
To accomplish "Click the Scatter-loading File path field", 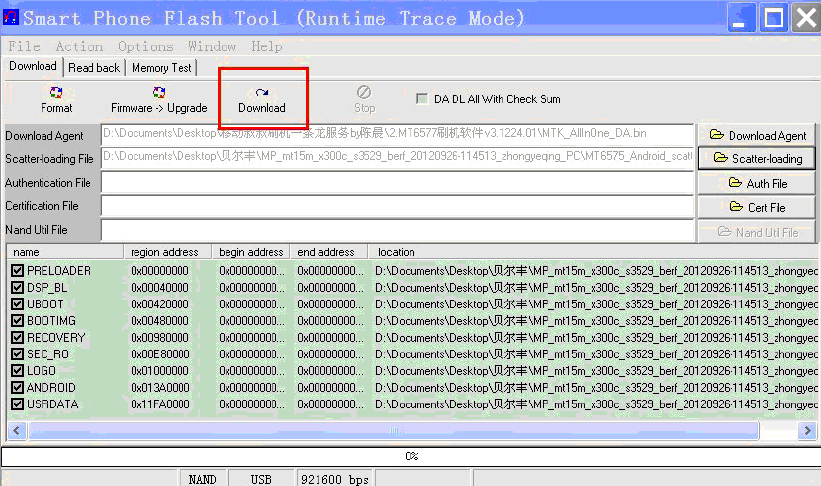I will click(397, 158).
